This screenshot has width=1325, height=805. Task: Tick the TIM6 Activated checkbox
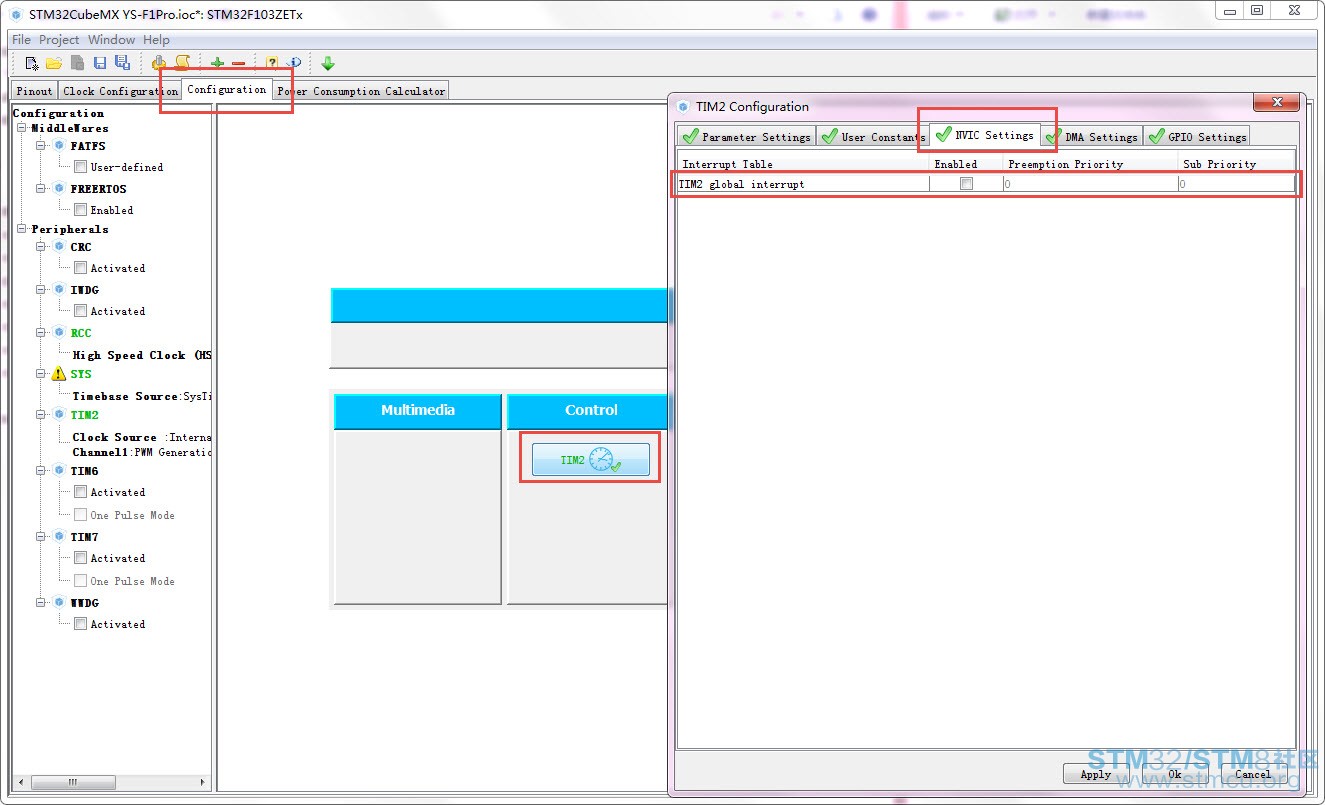(80, 492)
